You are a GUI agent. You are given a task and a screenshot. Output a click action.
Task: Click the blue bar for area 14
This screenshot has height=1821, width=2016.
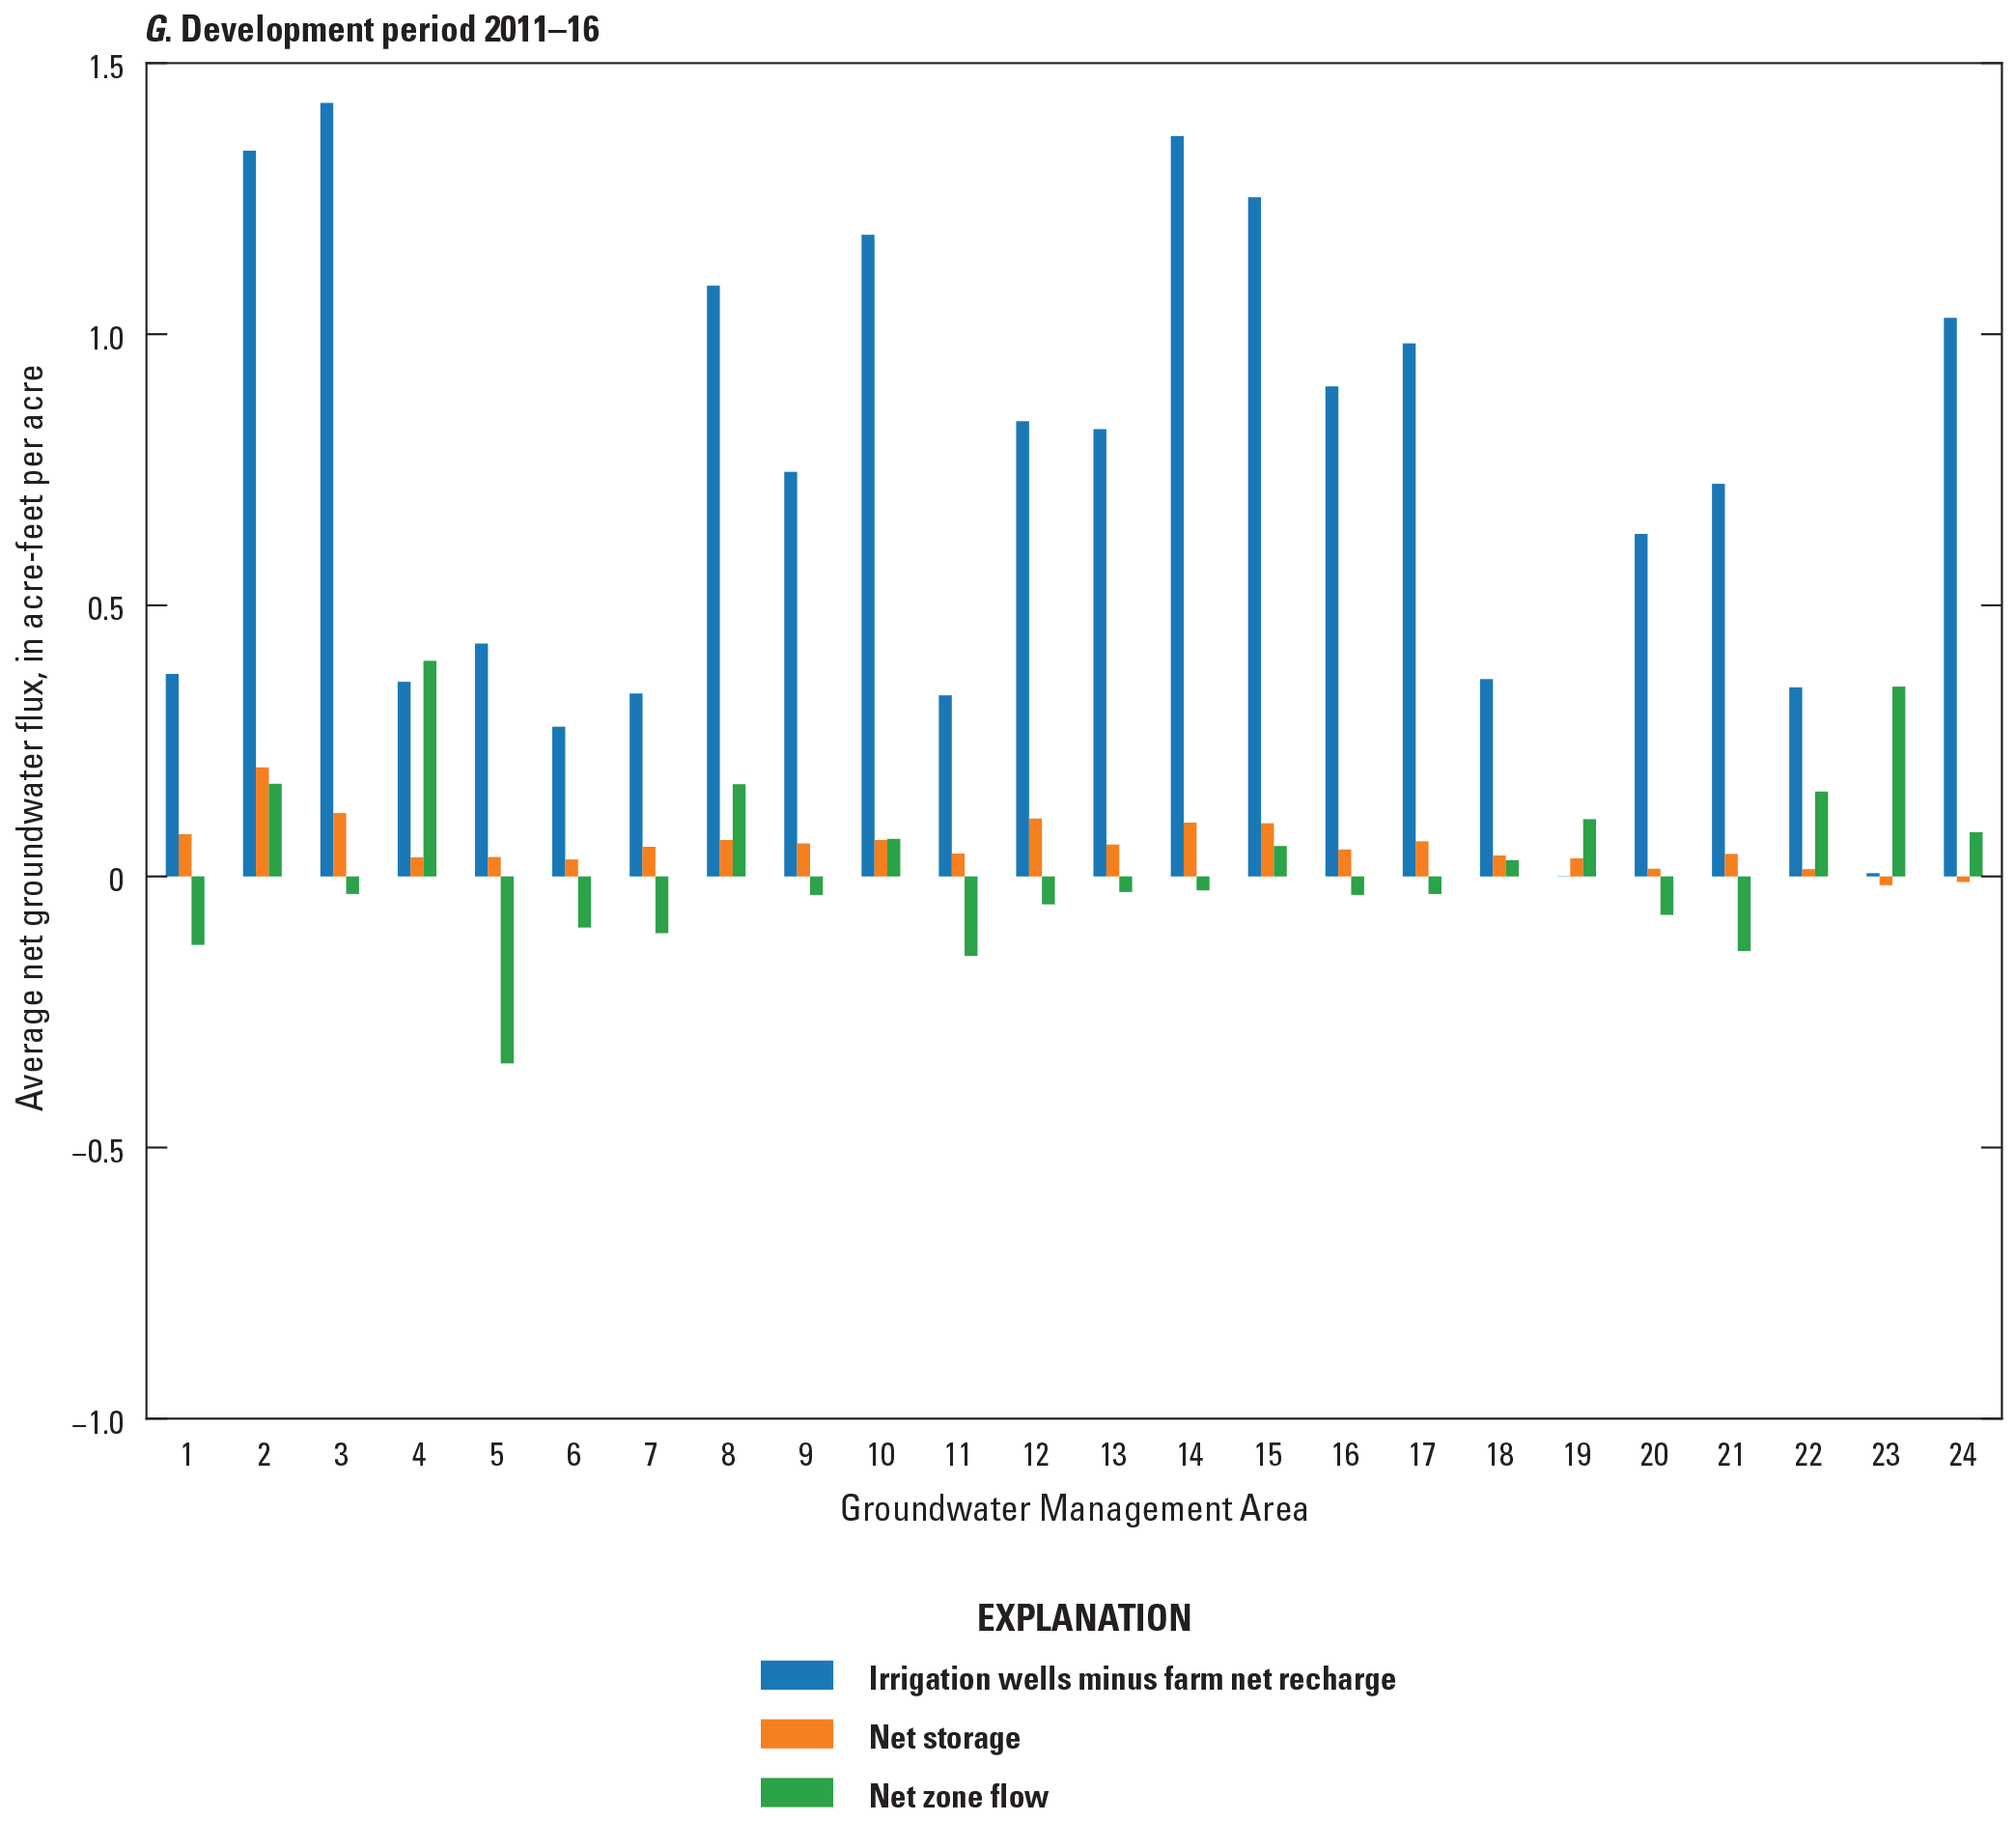(x=1177, y=506)
